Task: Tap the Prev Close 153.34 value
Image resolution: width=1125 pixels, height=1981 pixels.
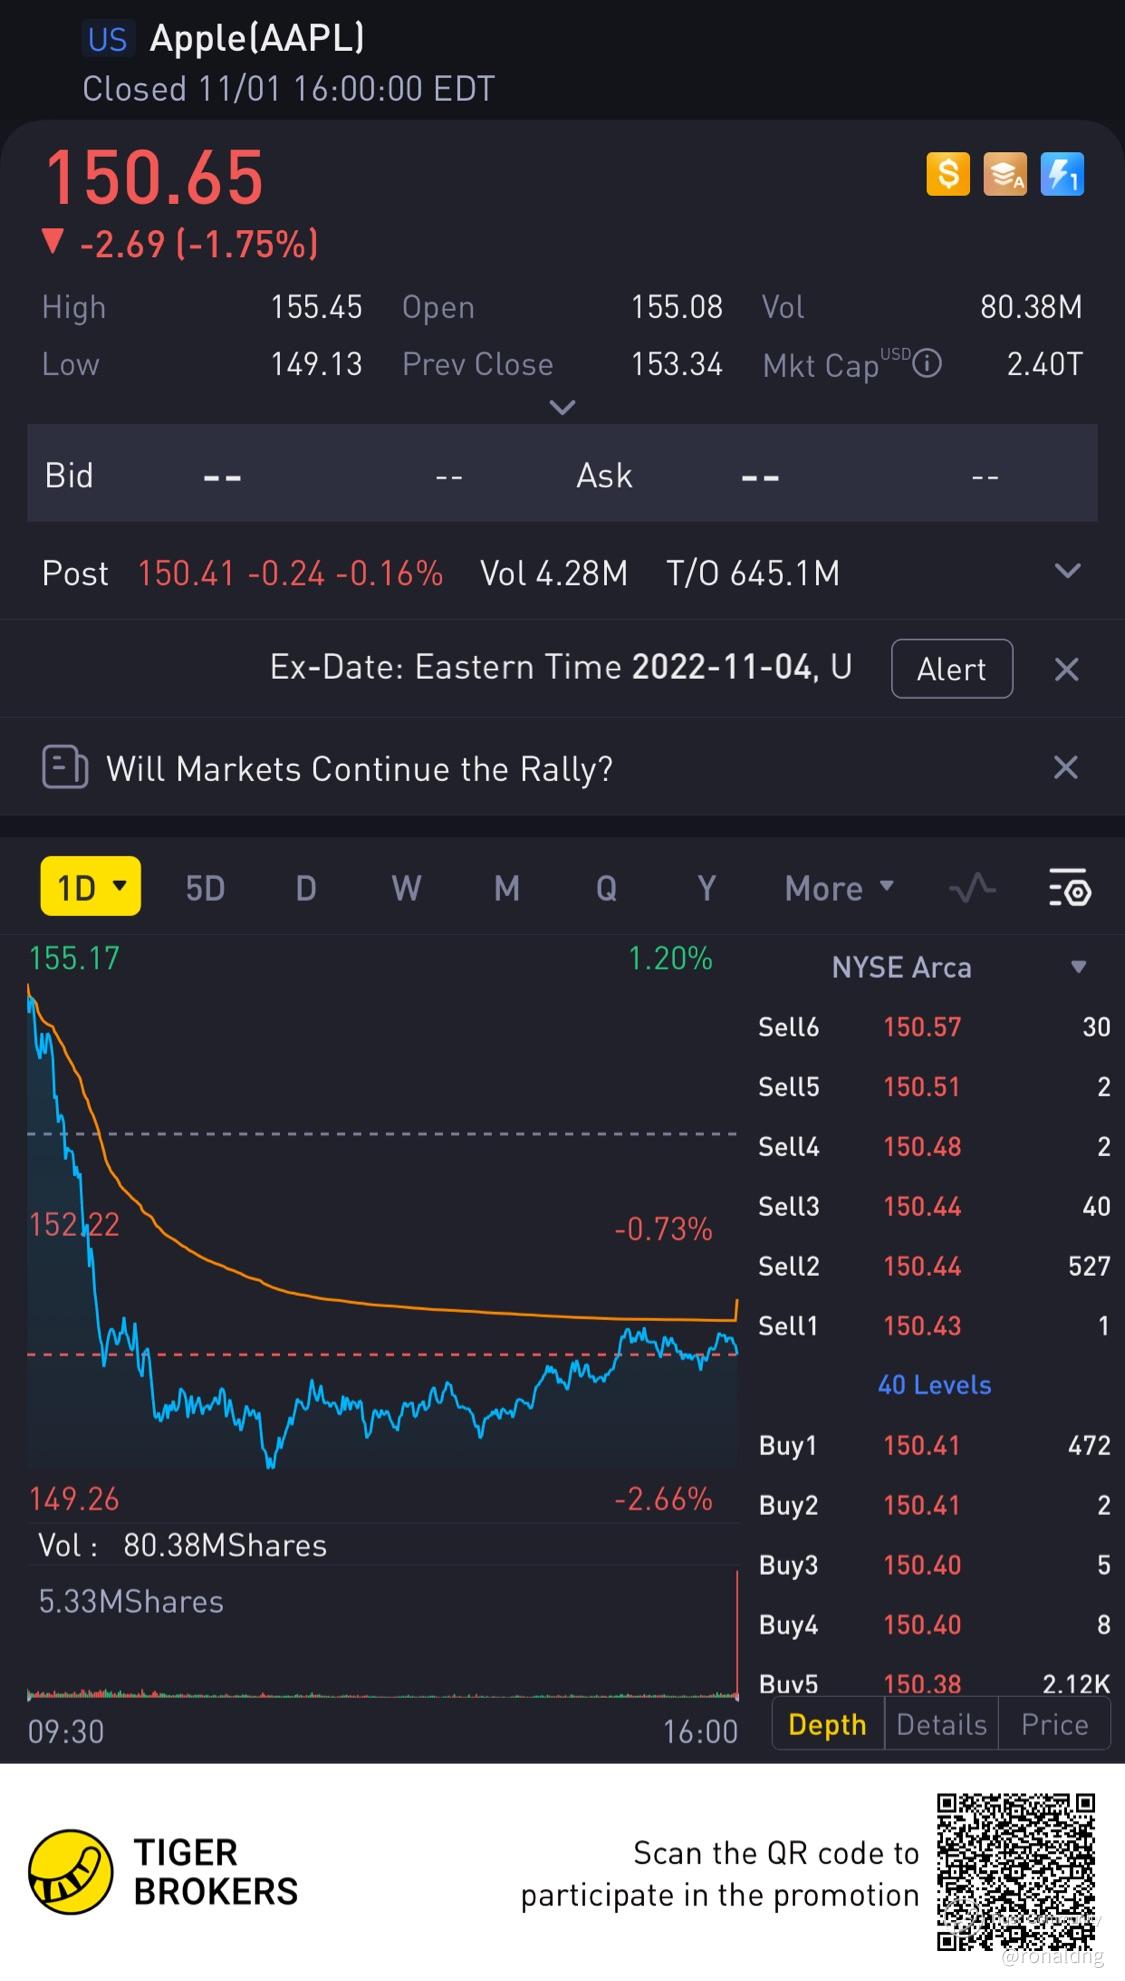Action: [676, 364]
